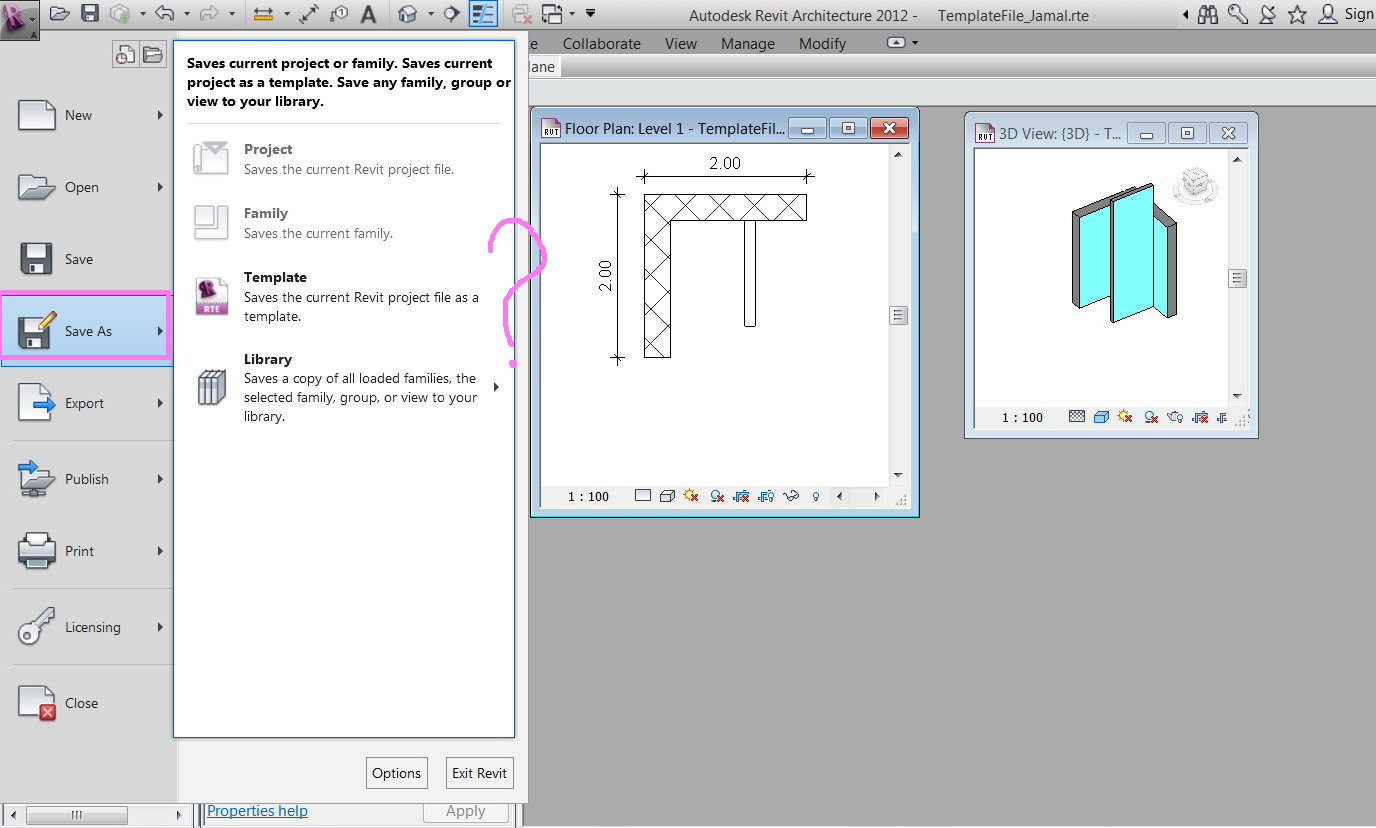Click the Redo arrow icon
Screen dimensions: 1376x828
tap(209, 14)
